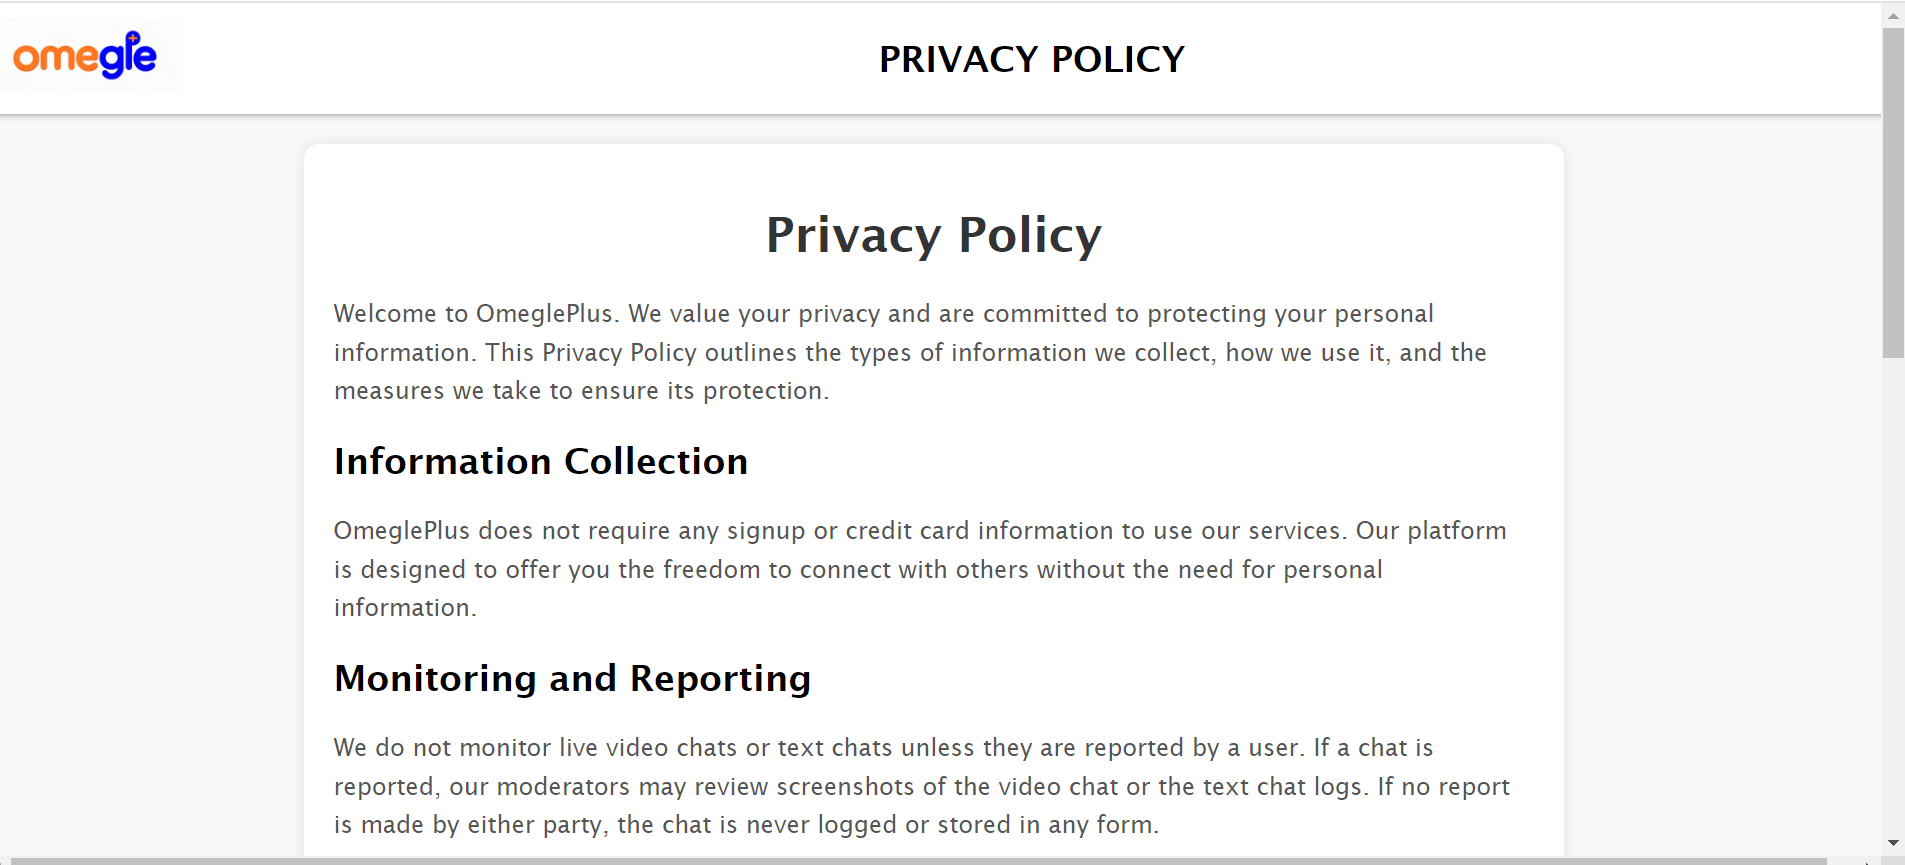Click the PRIVACY POLICY title in the top bar
This screenshot has height=865, width=1905.
1032,59
